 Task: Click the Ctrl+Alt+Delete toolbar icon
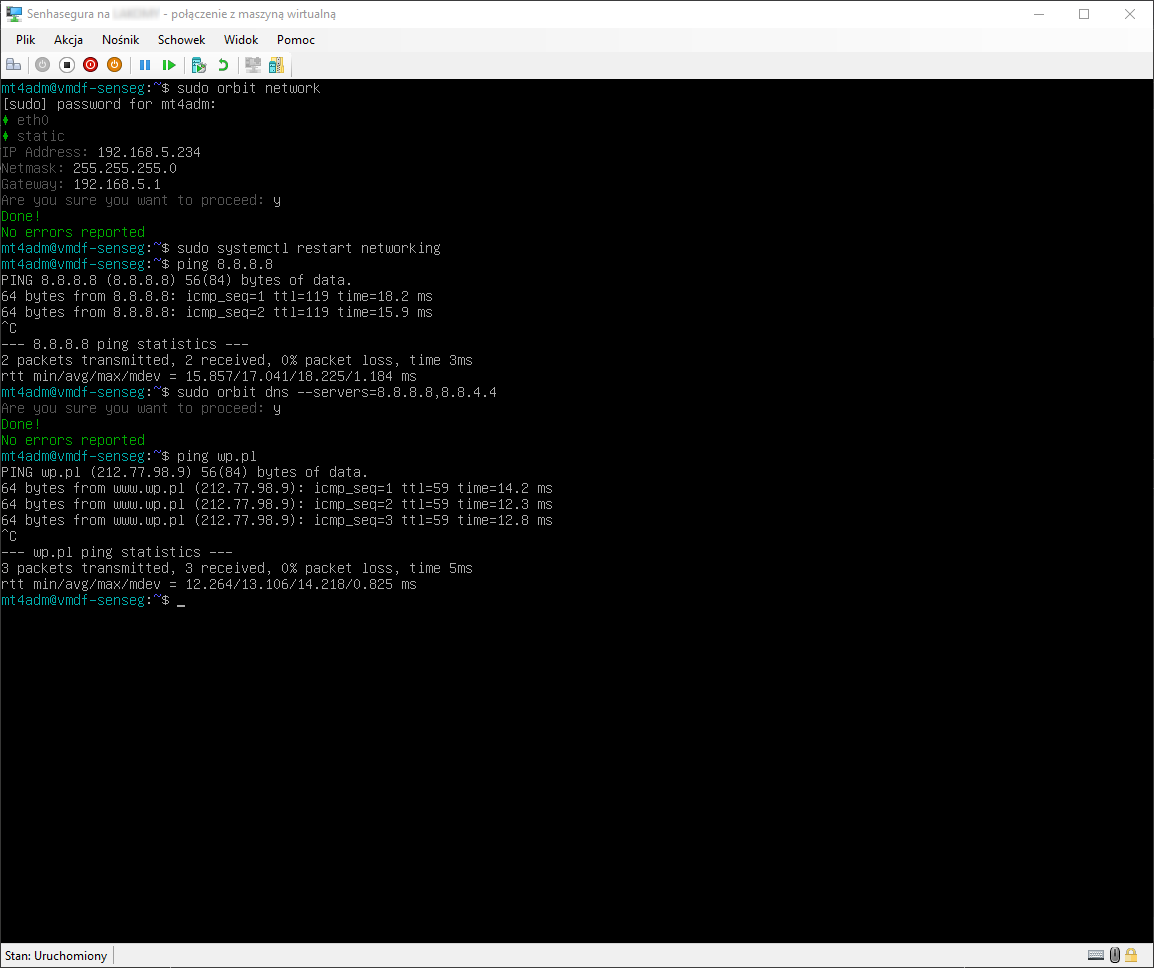click(14, 65)
